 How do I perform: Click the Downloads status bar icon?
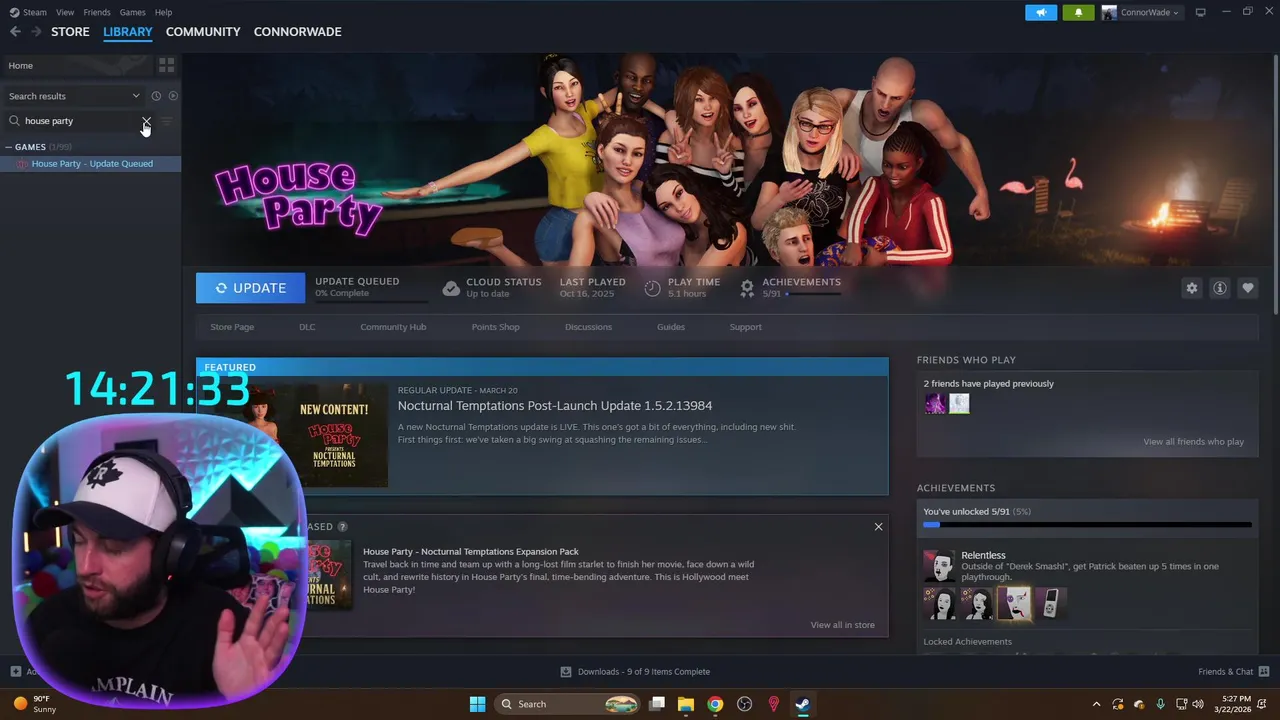click(x=566, y=672)
